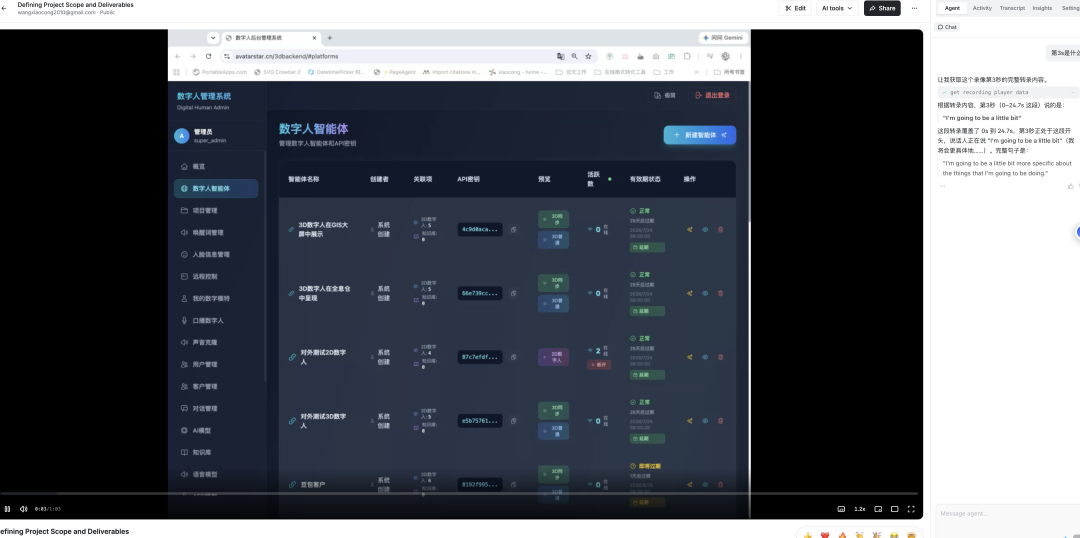The width and height of the screenshot is (1080, 538).
Task: Seek on the video progress bar
Action: (459, 494)
